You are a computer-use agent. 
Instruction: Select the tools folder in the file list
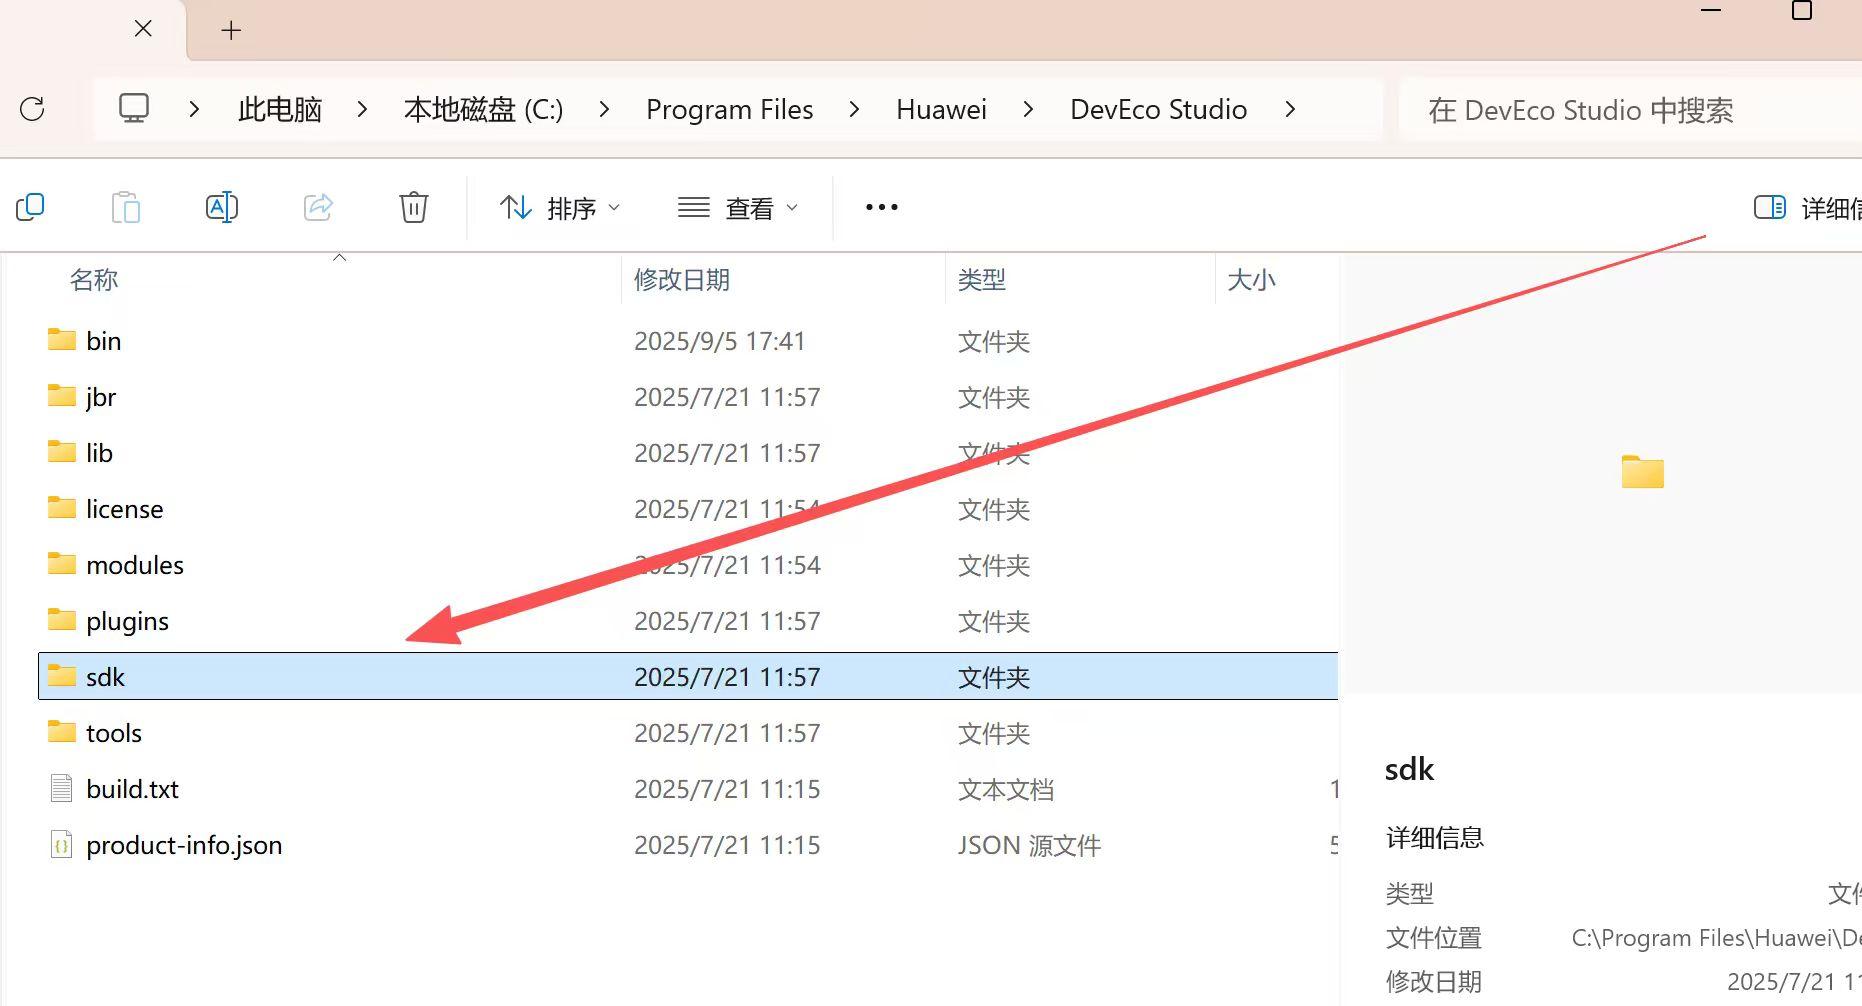point(113,733)
